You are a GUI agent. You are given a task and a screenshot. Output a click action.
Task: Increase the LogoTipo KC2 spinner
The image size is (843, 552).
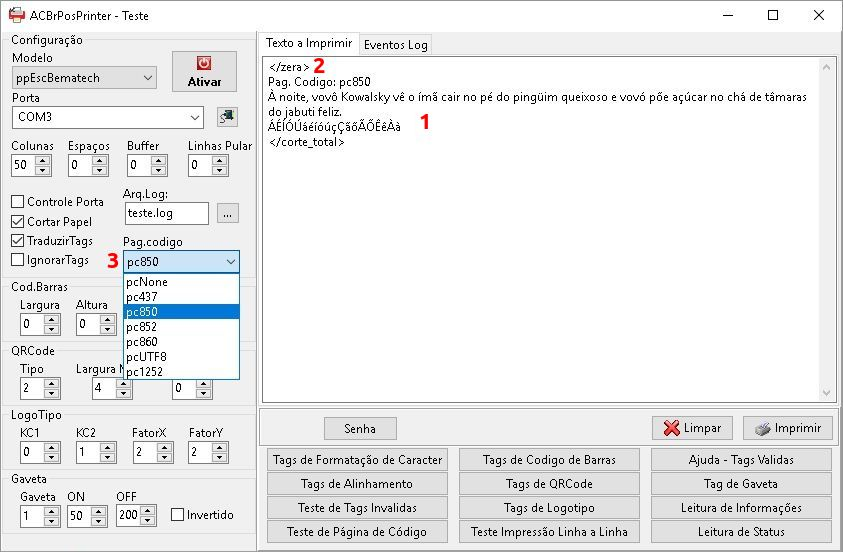[x=108, y=447]
